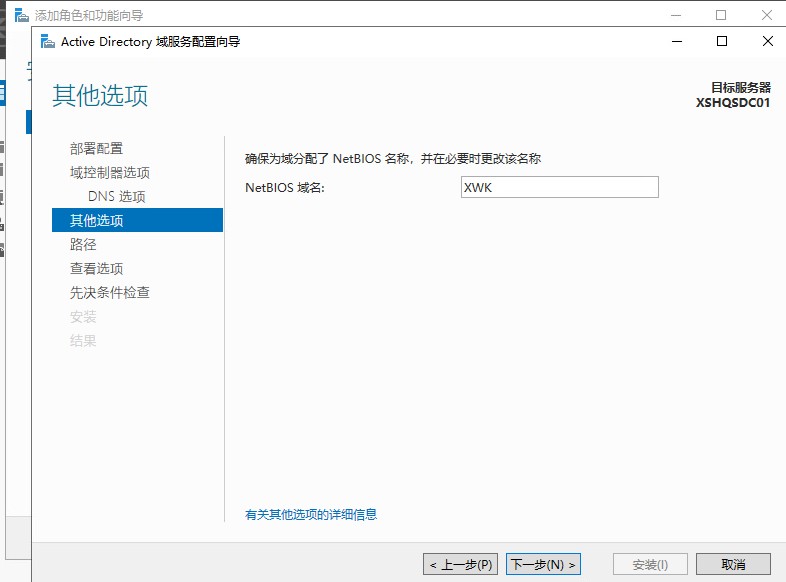Minimize the Active Directory wizard window
This screenshot has width=786, height=582.
[x=677, y=41]
